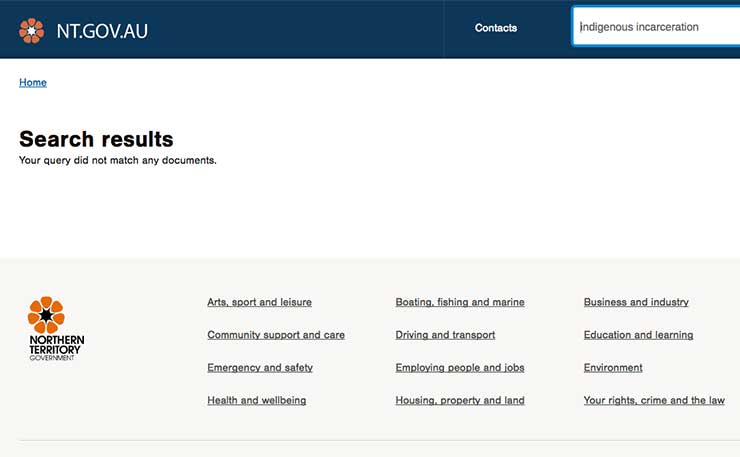This screenshot has width=740, height=457.
Task: Visit Community support and care
Action: point(276,335)
